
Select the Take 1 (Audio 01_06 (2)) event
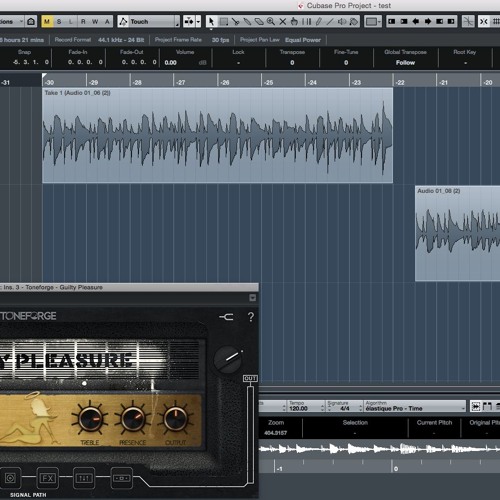[218, 135]
